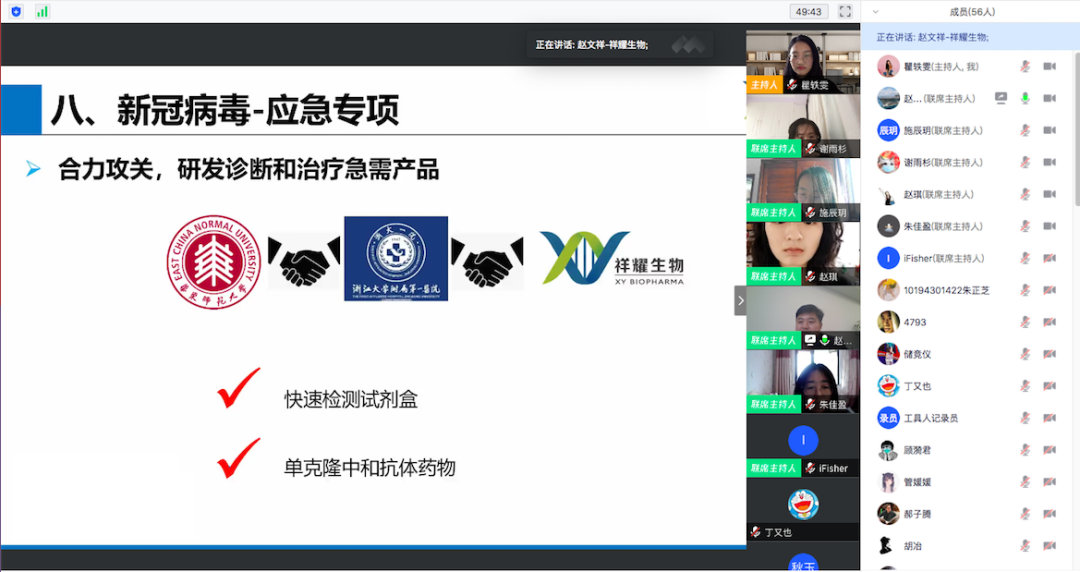The image size is (1080, 572).
Task: Click 4793 disabled camera icon
Action: [1049, 322]
